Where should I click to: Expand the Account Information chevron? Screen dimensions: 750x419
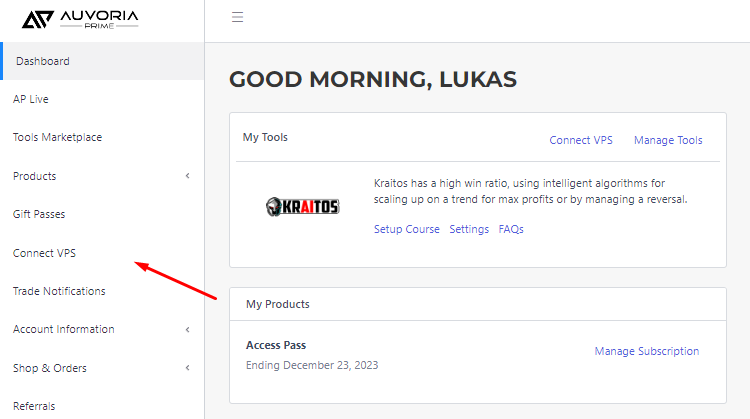coord(188,330)
